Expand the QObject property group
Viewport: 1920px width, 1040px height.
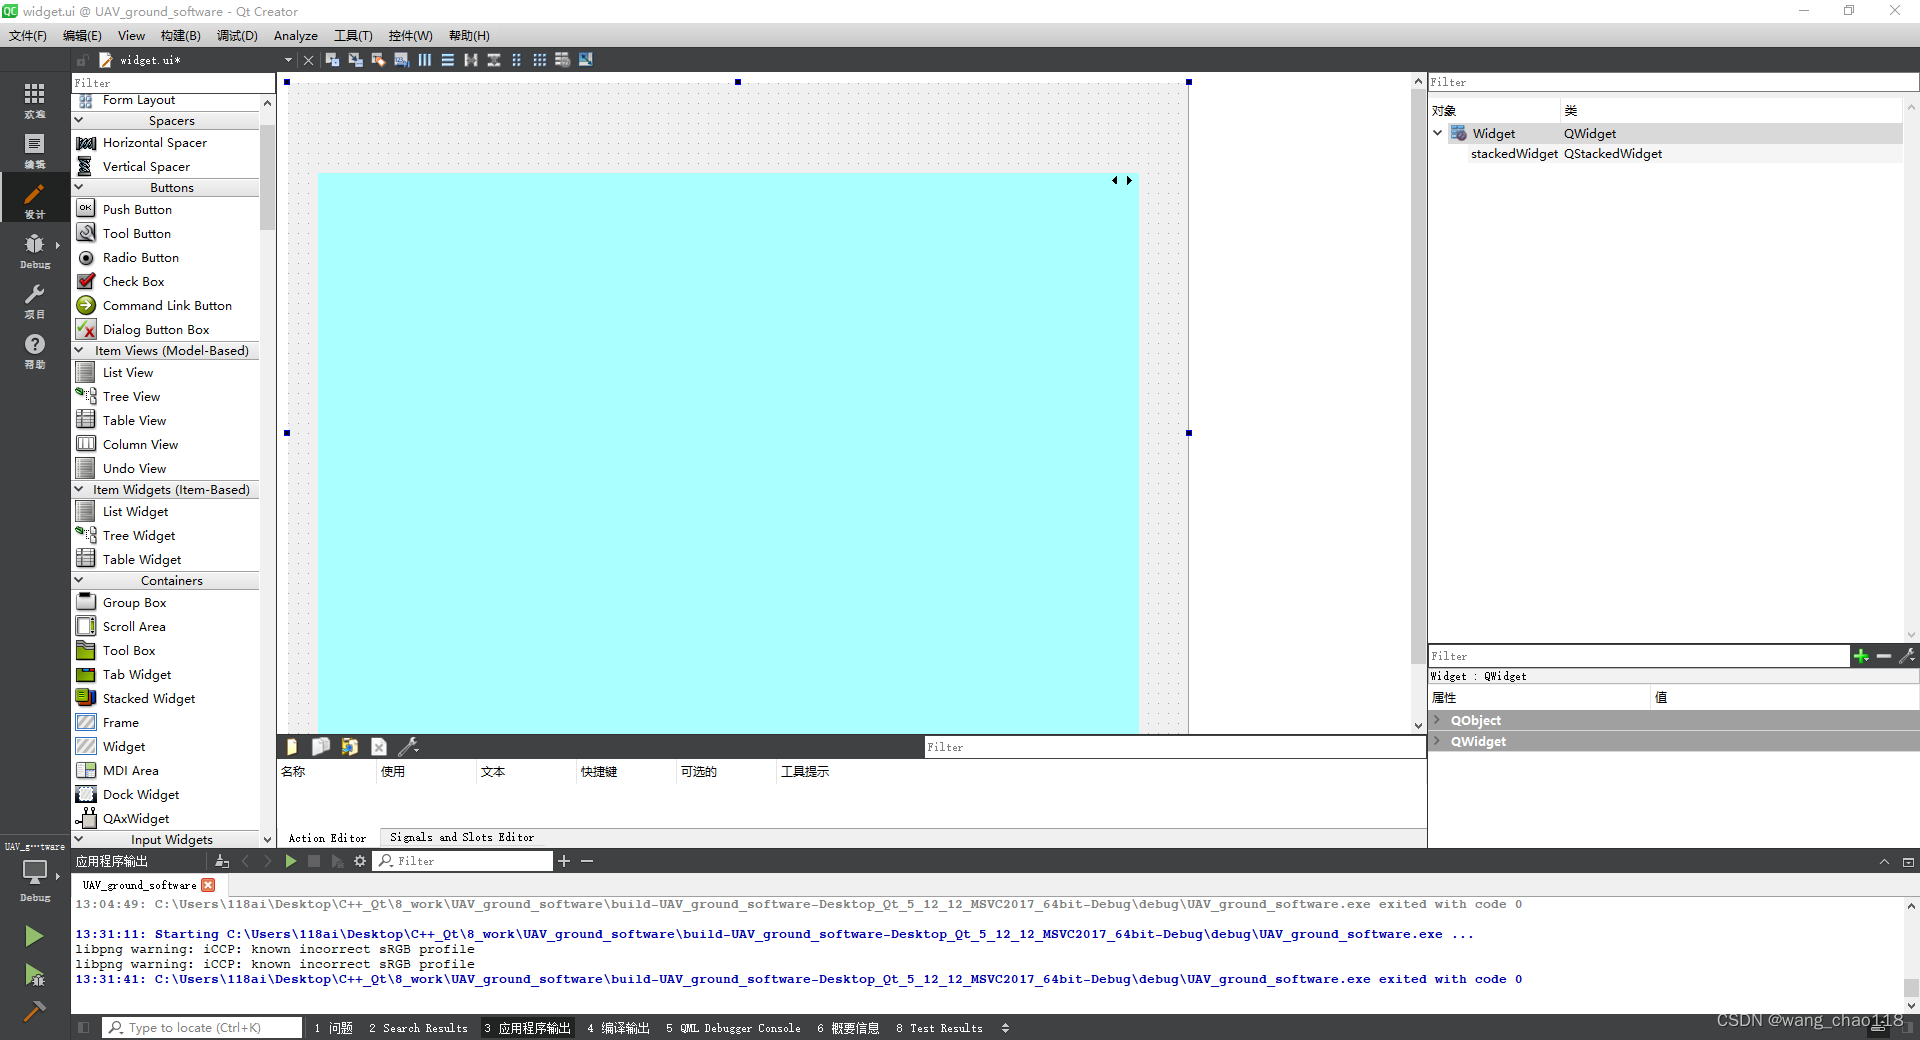click(x=1437, y=720)
